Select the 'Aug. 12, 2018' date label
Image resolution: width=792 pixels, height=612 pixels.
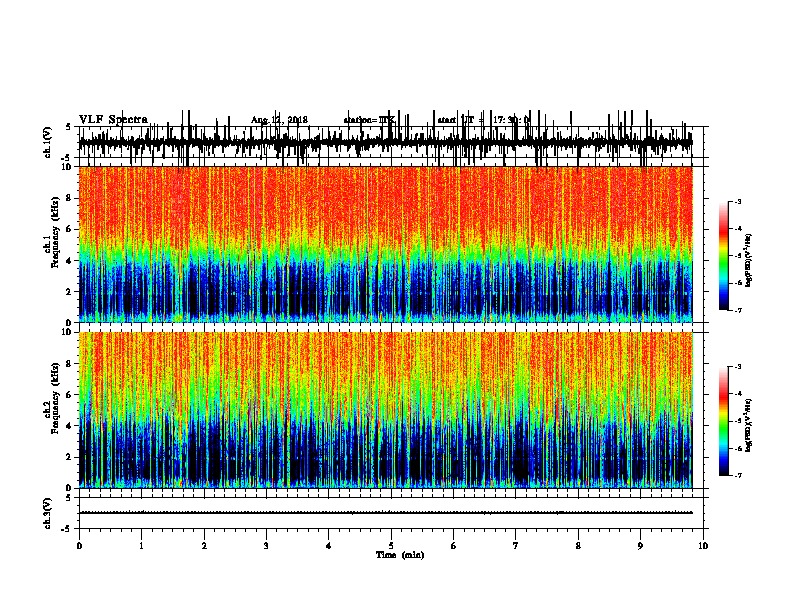[x=279, y=120]
